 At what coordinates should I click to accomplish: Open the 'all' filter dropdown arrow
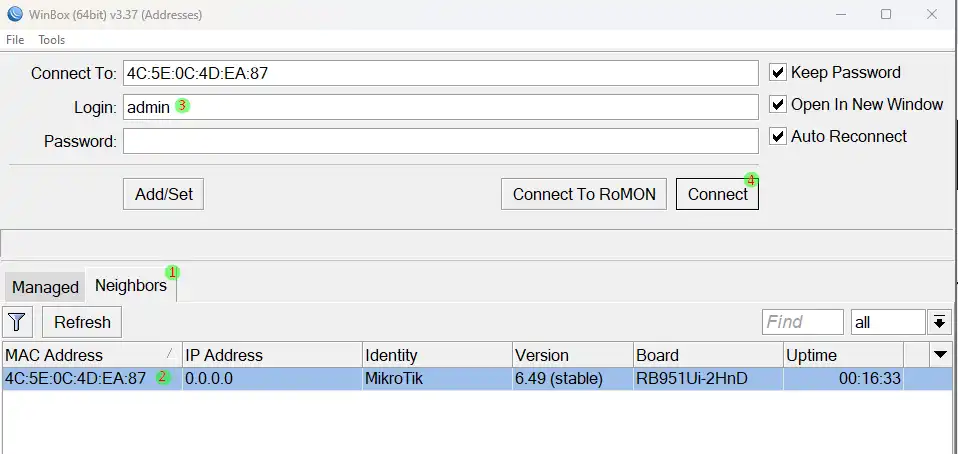pyautogui.click(x=939, y=322)
